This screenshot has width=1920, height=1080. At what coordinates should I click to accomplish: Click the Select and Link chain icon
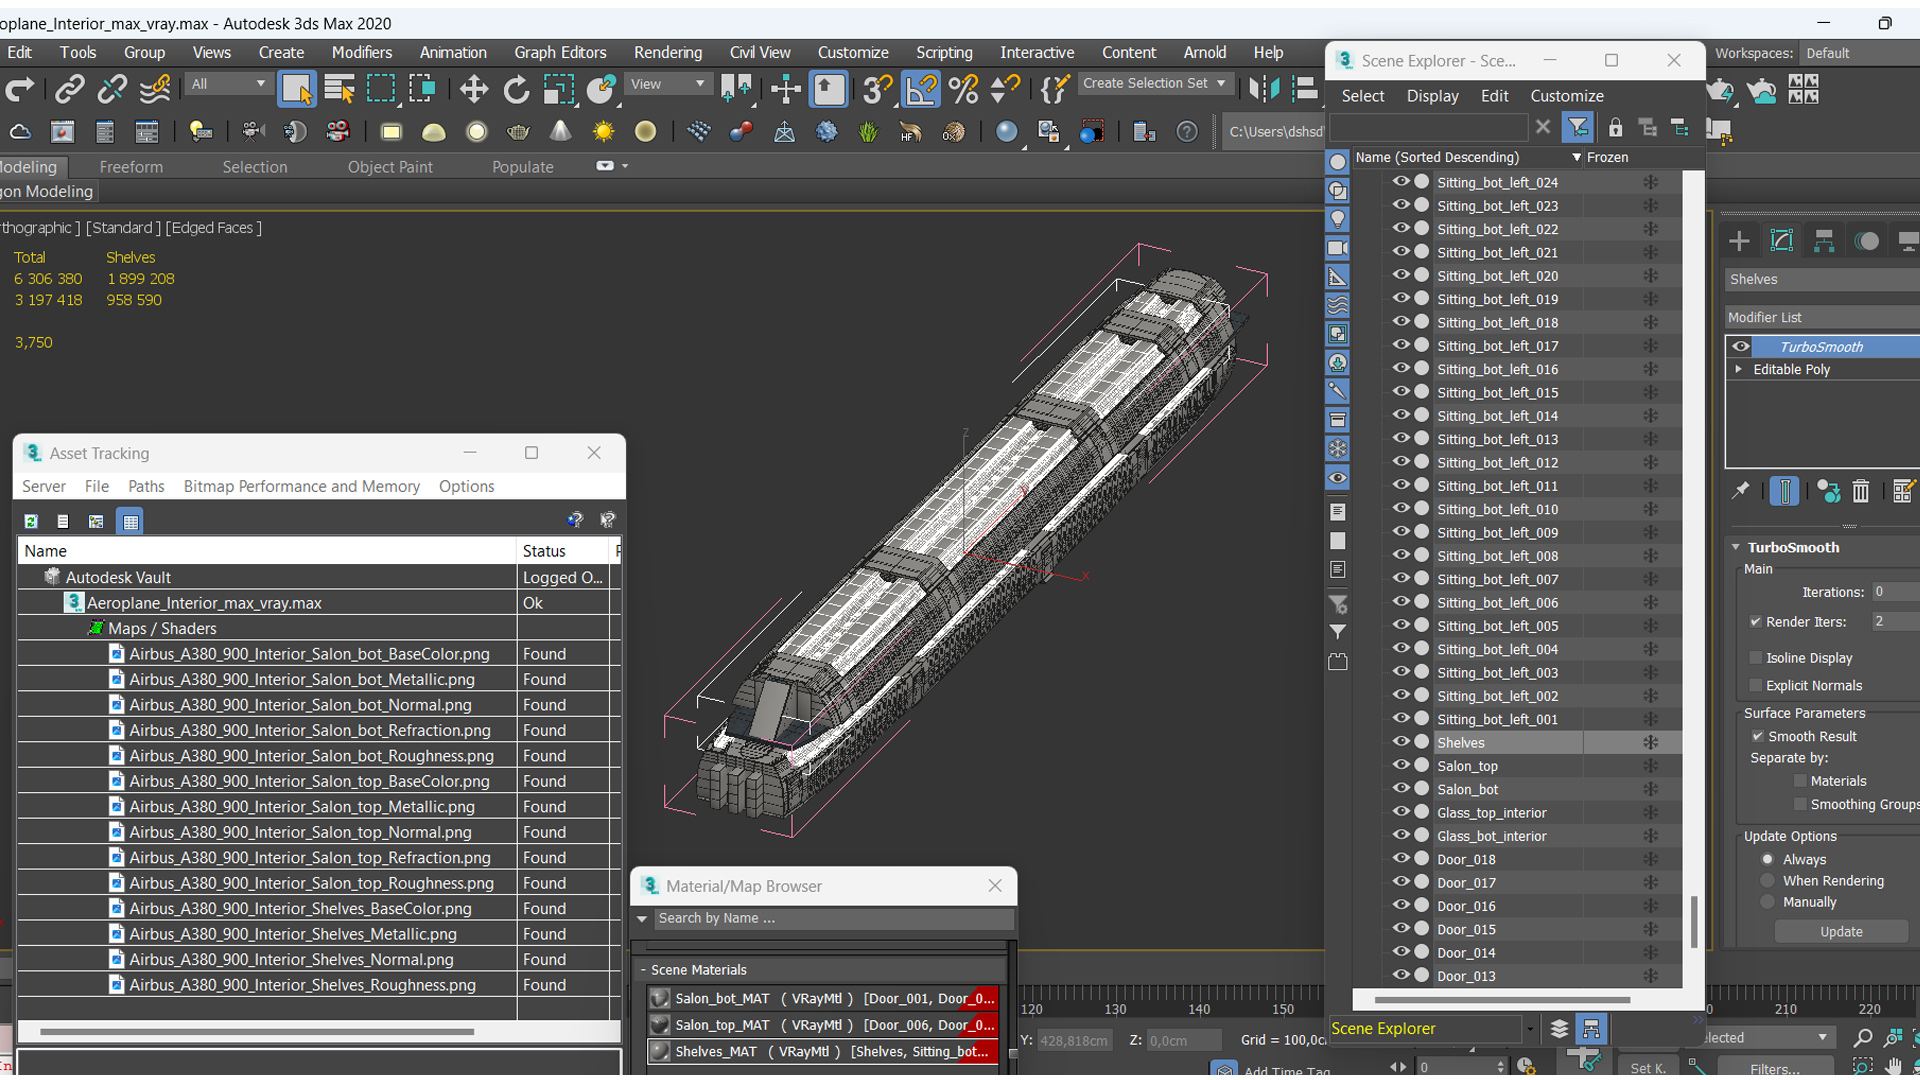click(69, 89)
